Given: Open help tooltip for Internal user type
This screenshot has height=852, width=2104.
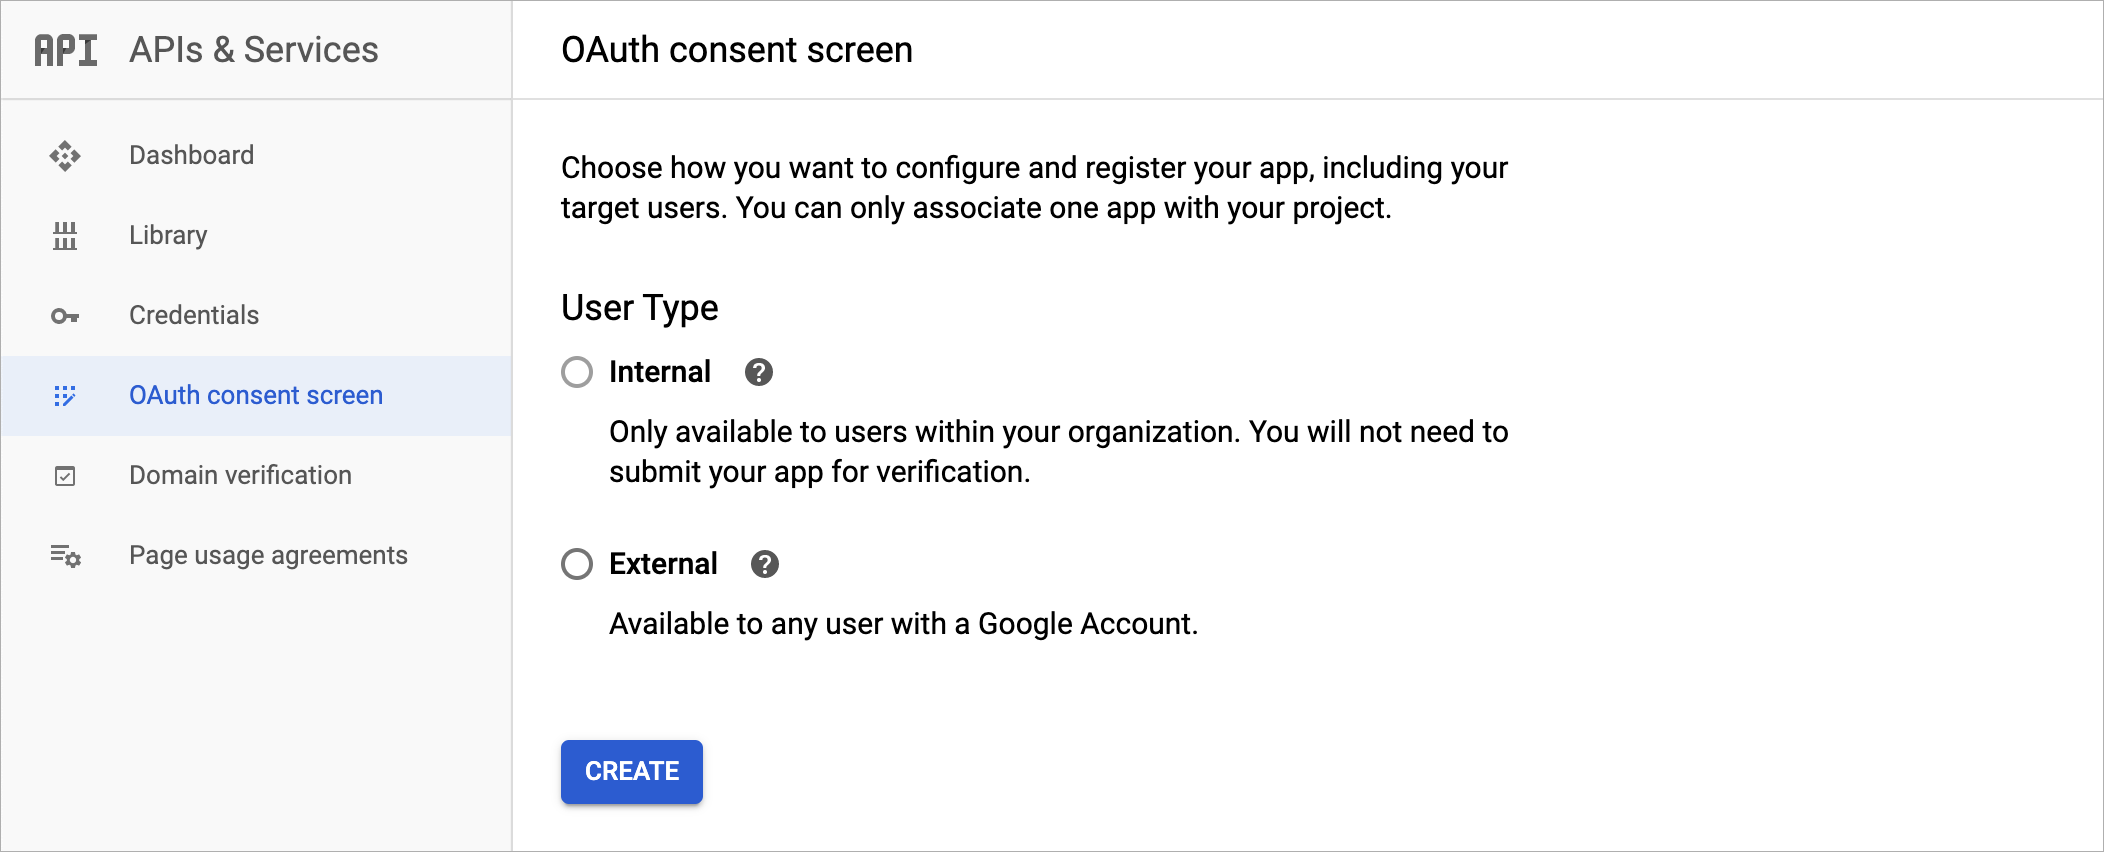Looking at the screenshot, I should pos(759,372).
